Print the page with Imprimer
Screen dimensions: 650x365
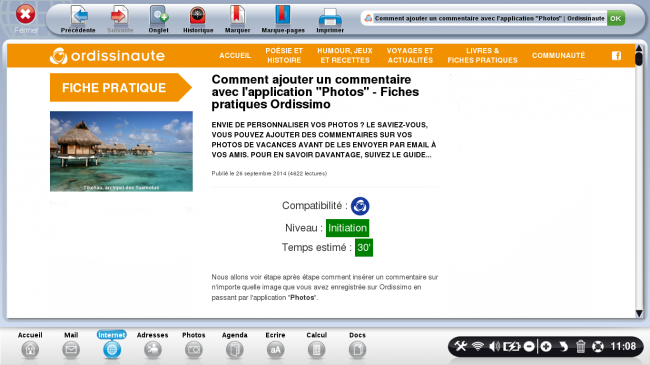click(330, 19)
